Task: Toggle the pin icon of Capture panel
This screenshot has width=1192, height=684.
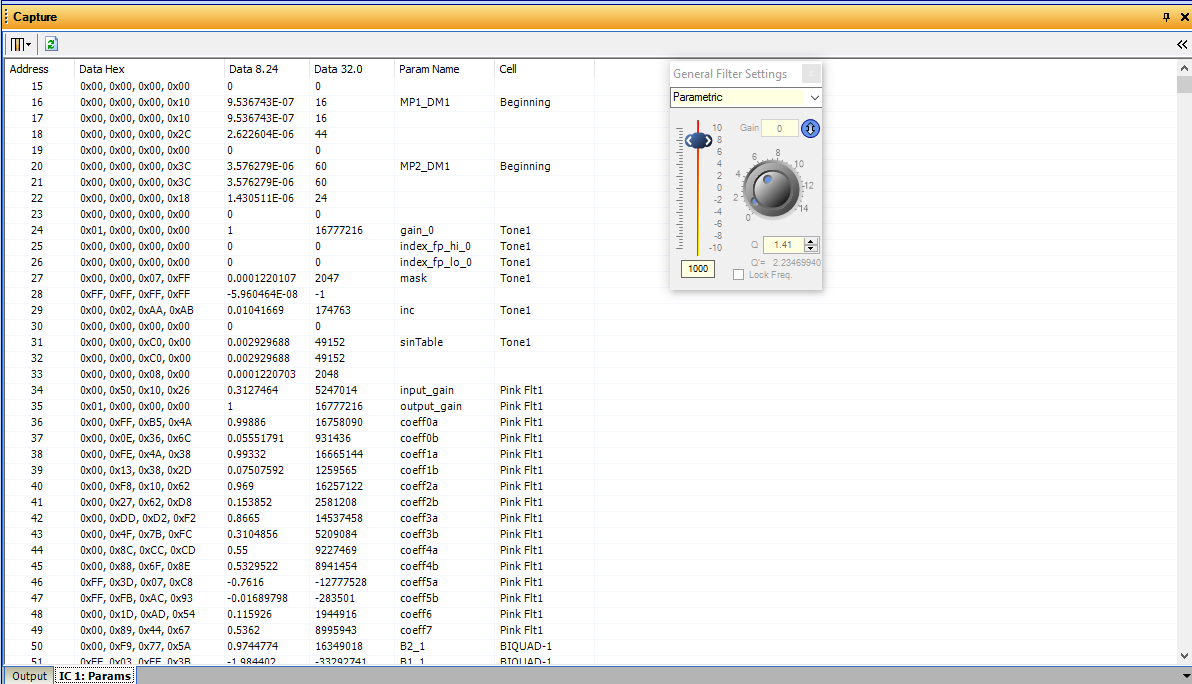Action: click(x=1167, y=17)
